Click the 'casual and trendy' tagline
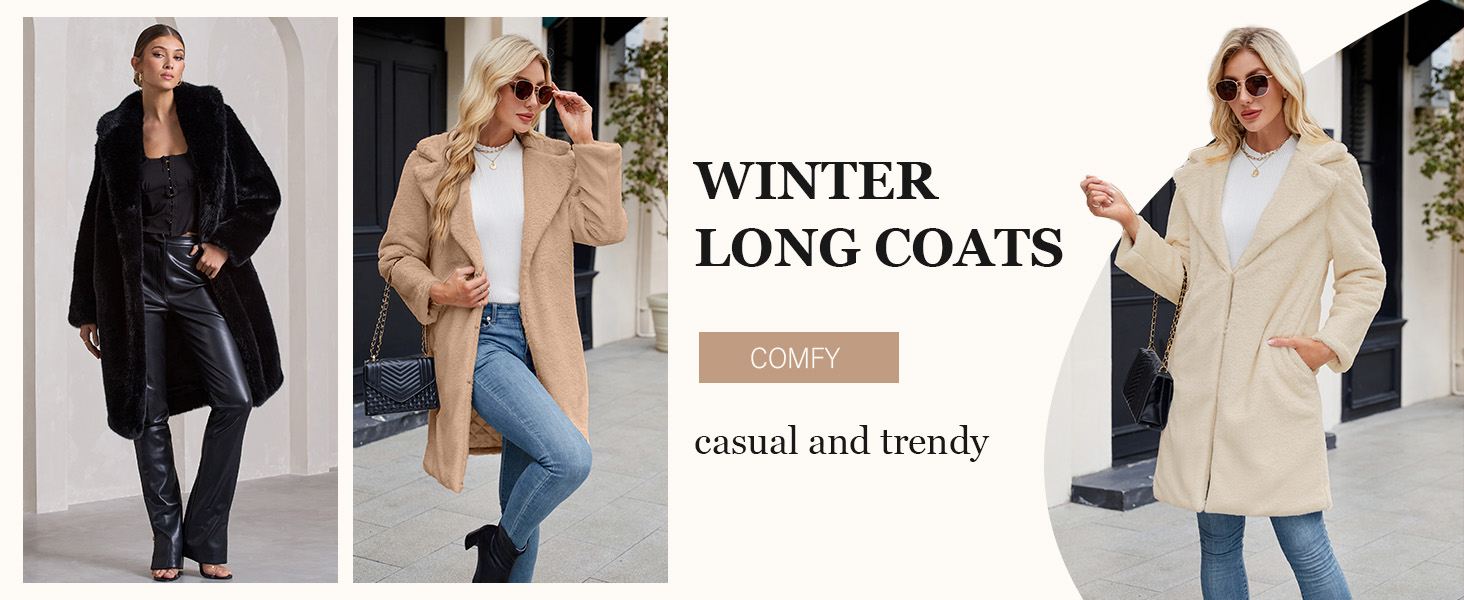This screenshot has width=1464, height=600. (x=841, y=441)
